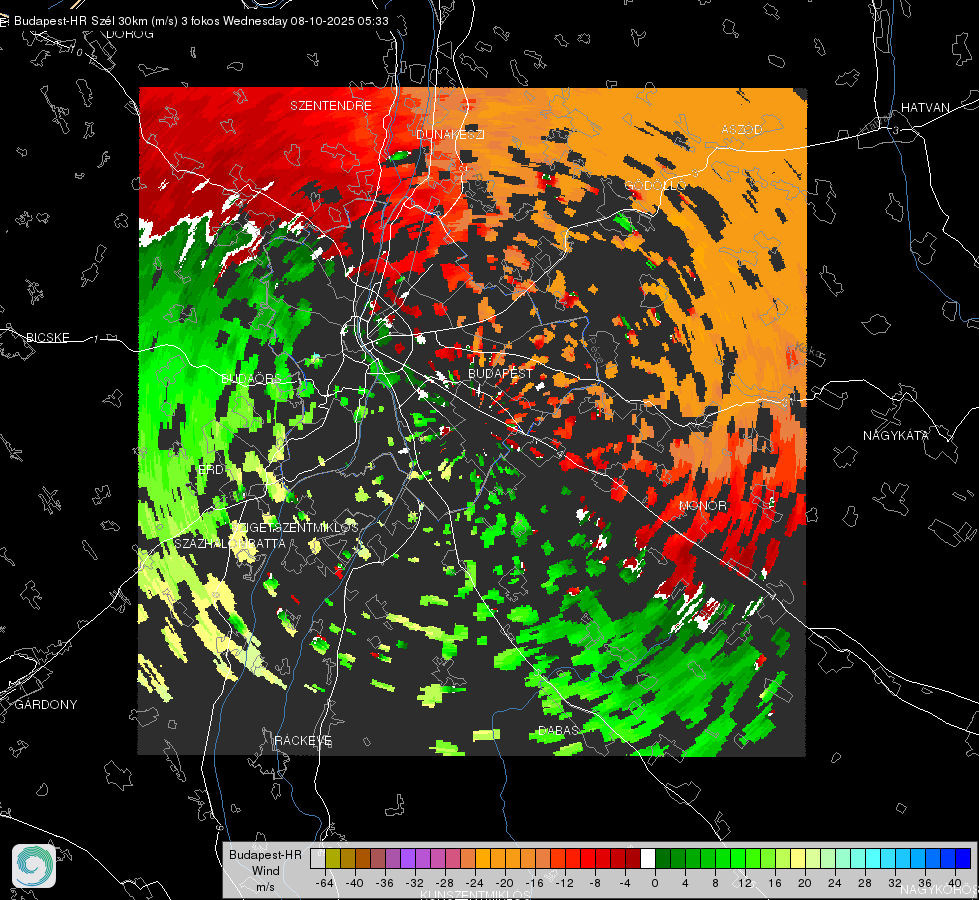Click the blue swirl logo icon

click(x=34, y=866)
